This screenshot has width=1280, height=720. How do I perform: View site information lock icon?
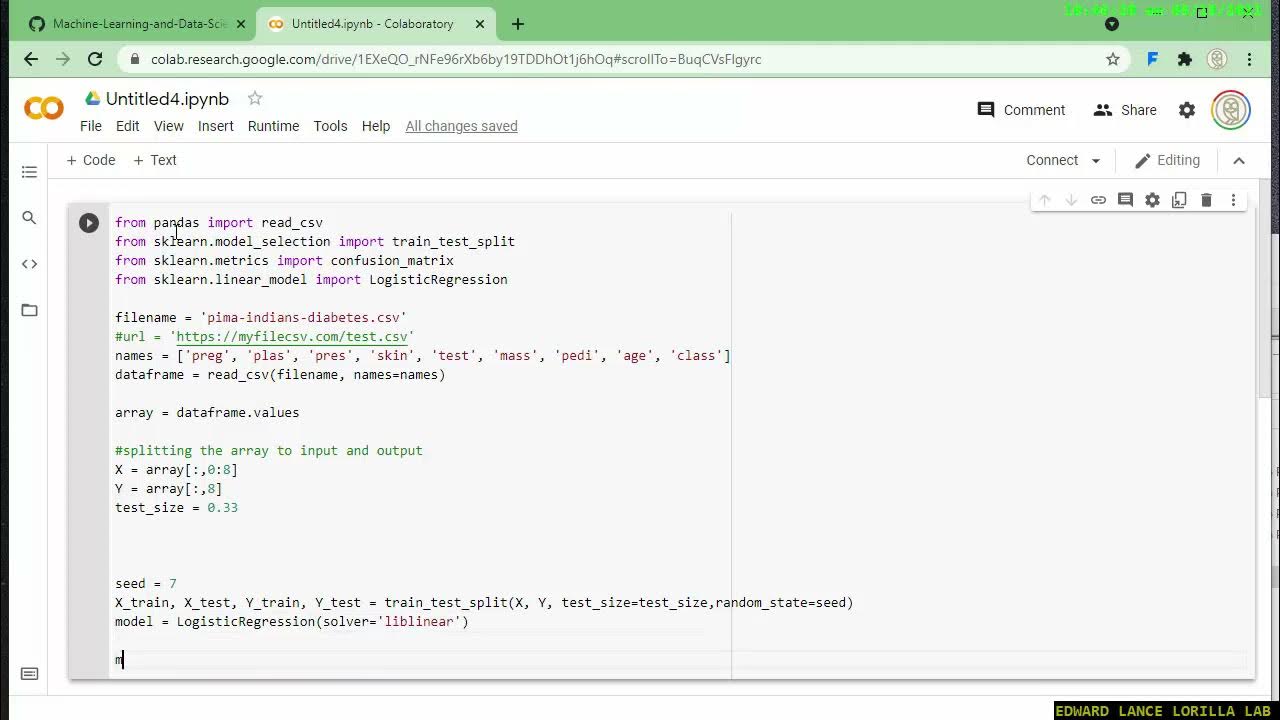click(x=135, y=59)
